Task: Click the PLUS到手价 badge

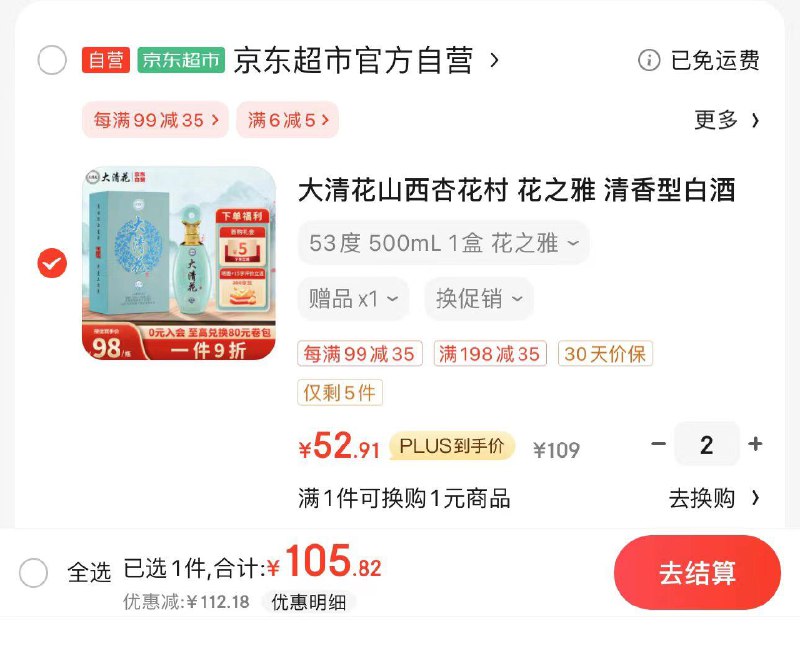Action: [x=452, y=446]
